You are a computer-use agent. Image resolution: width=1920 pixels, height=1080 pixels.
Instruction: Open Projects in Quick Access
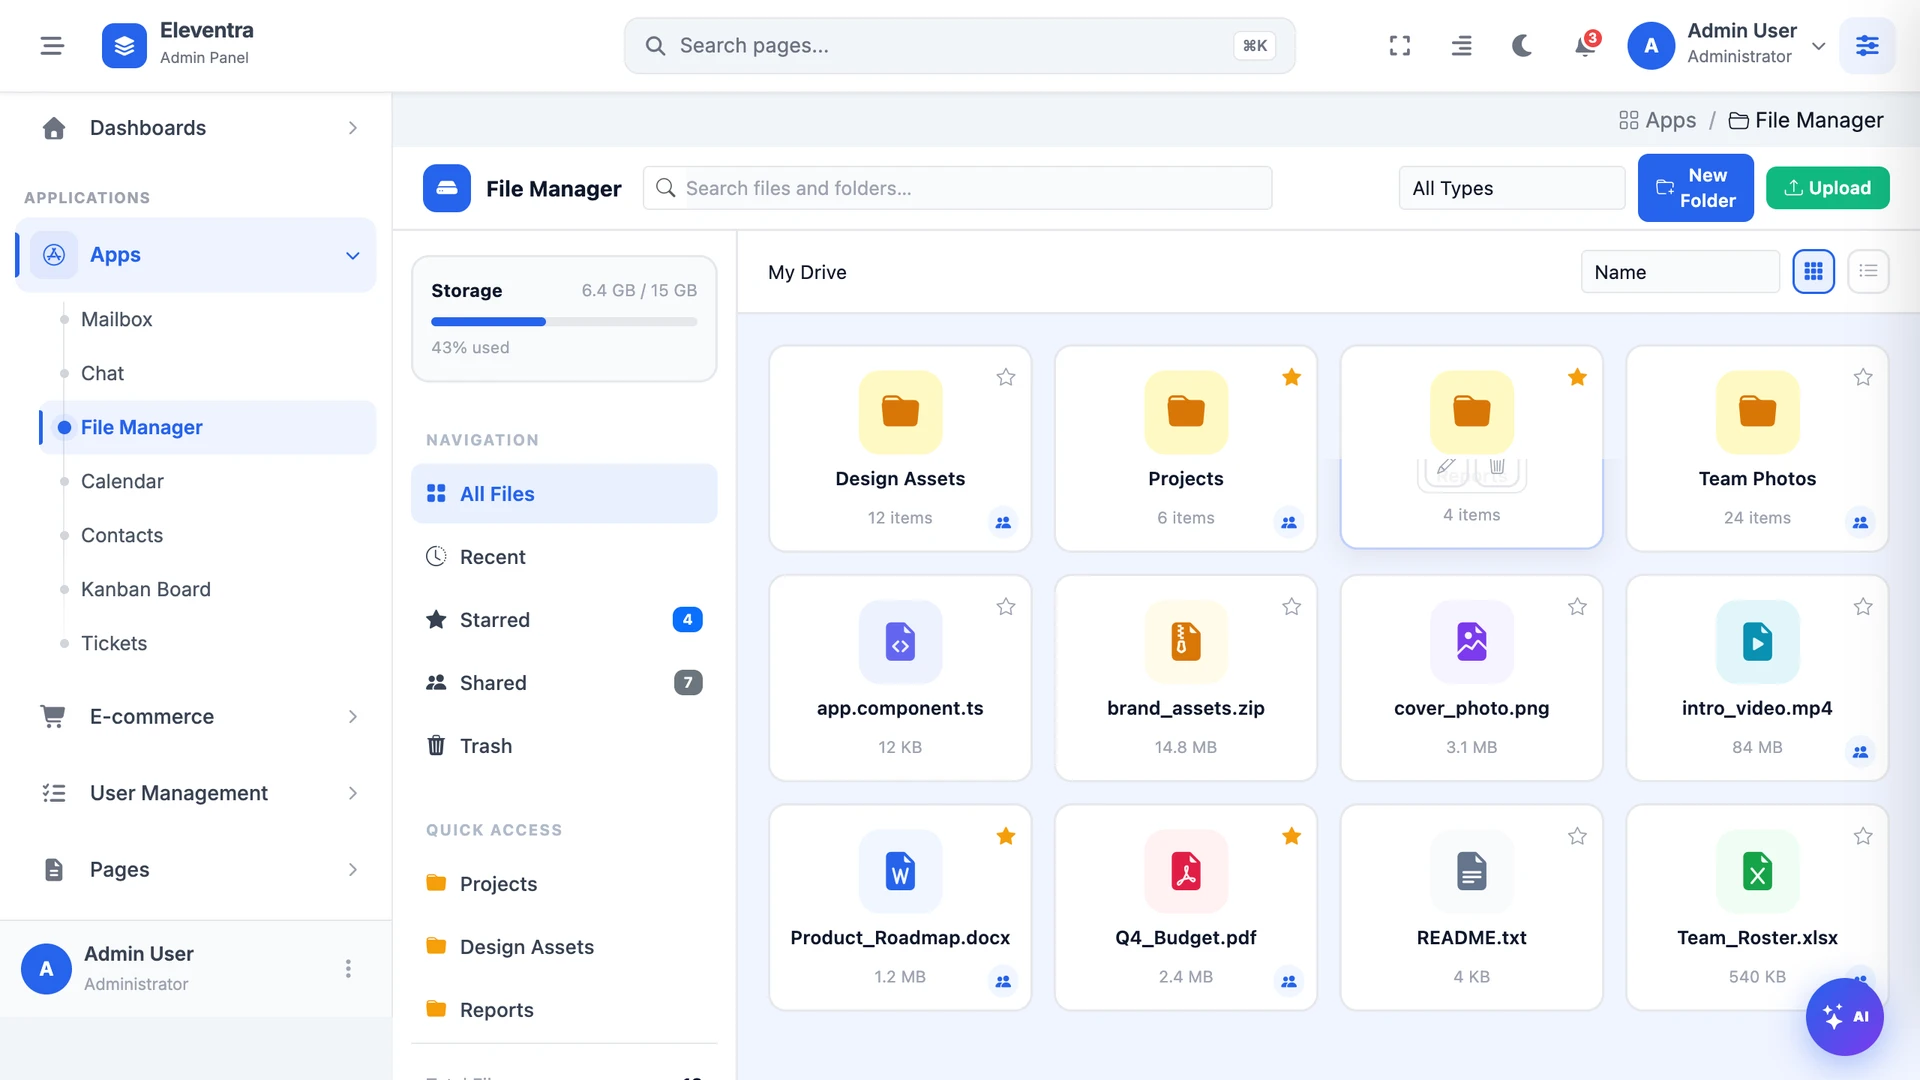click(564, 884)
